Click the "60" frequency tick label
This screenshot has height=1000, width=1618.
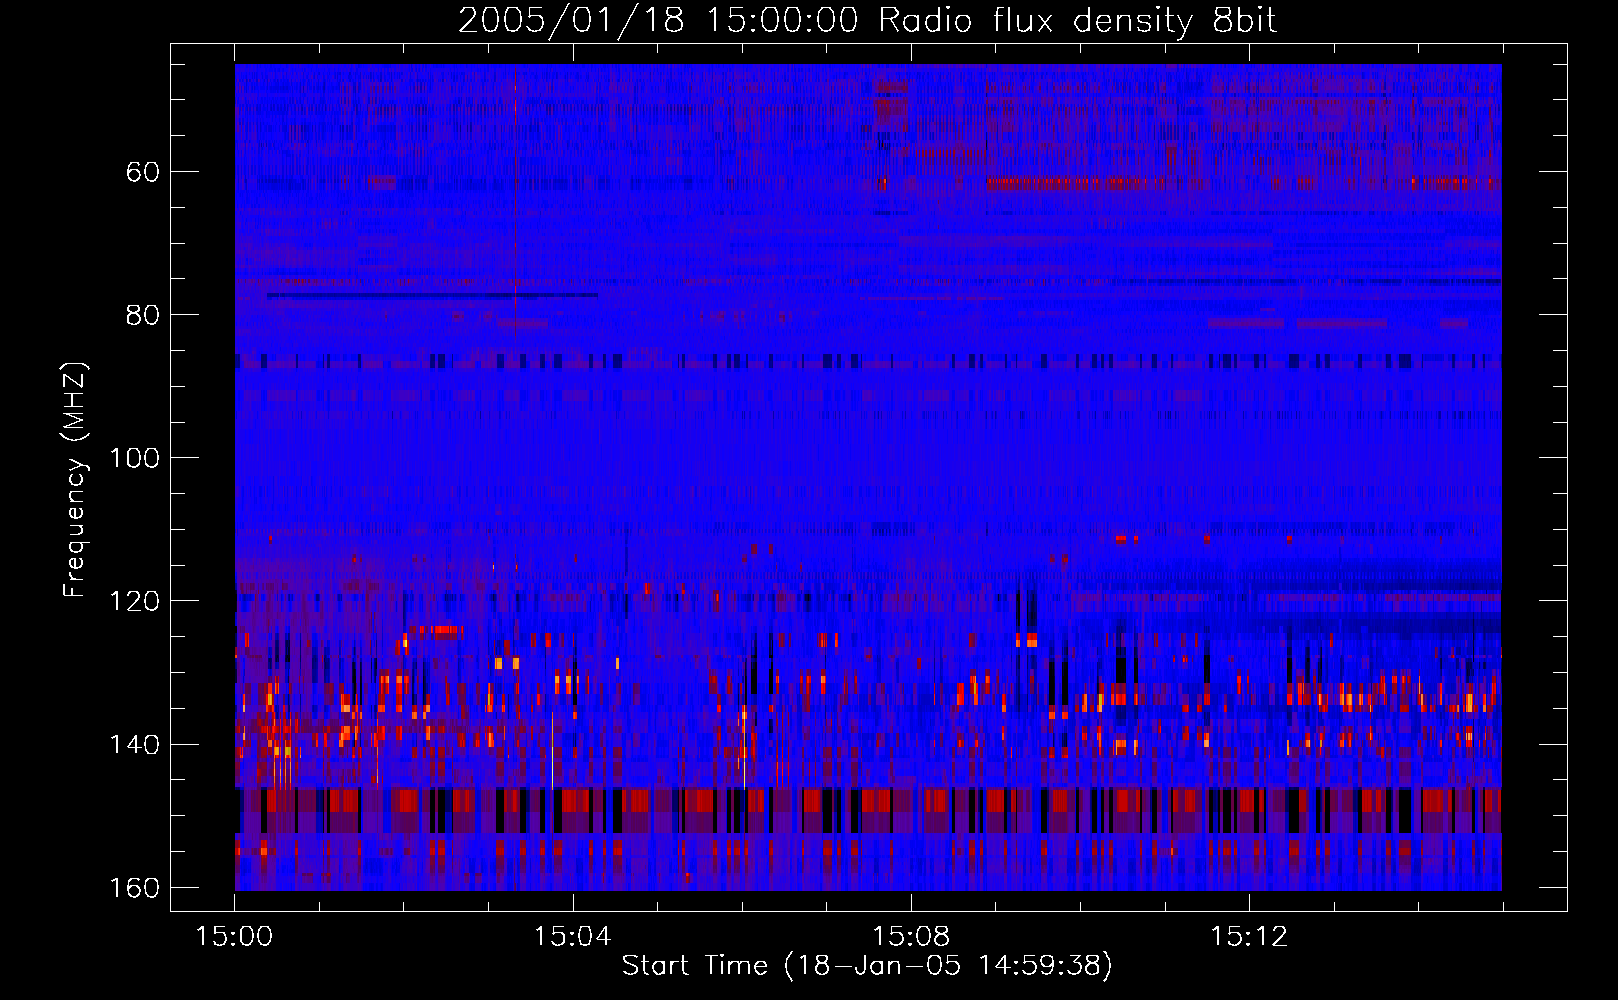tap(143, 172)
